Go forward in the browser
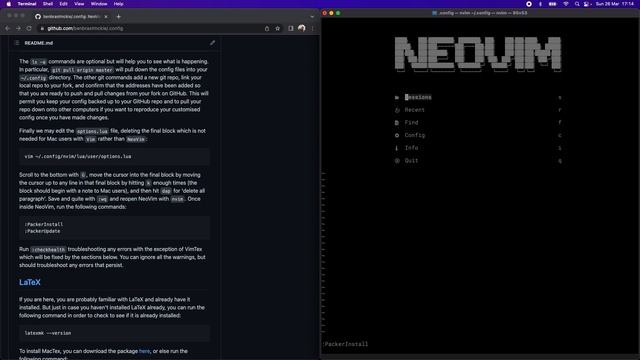640x360 pixels. pyautogui.click(x=18, y=29)
